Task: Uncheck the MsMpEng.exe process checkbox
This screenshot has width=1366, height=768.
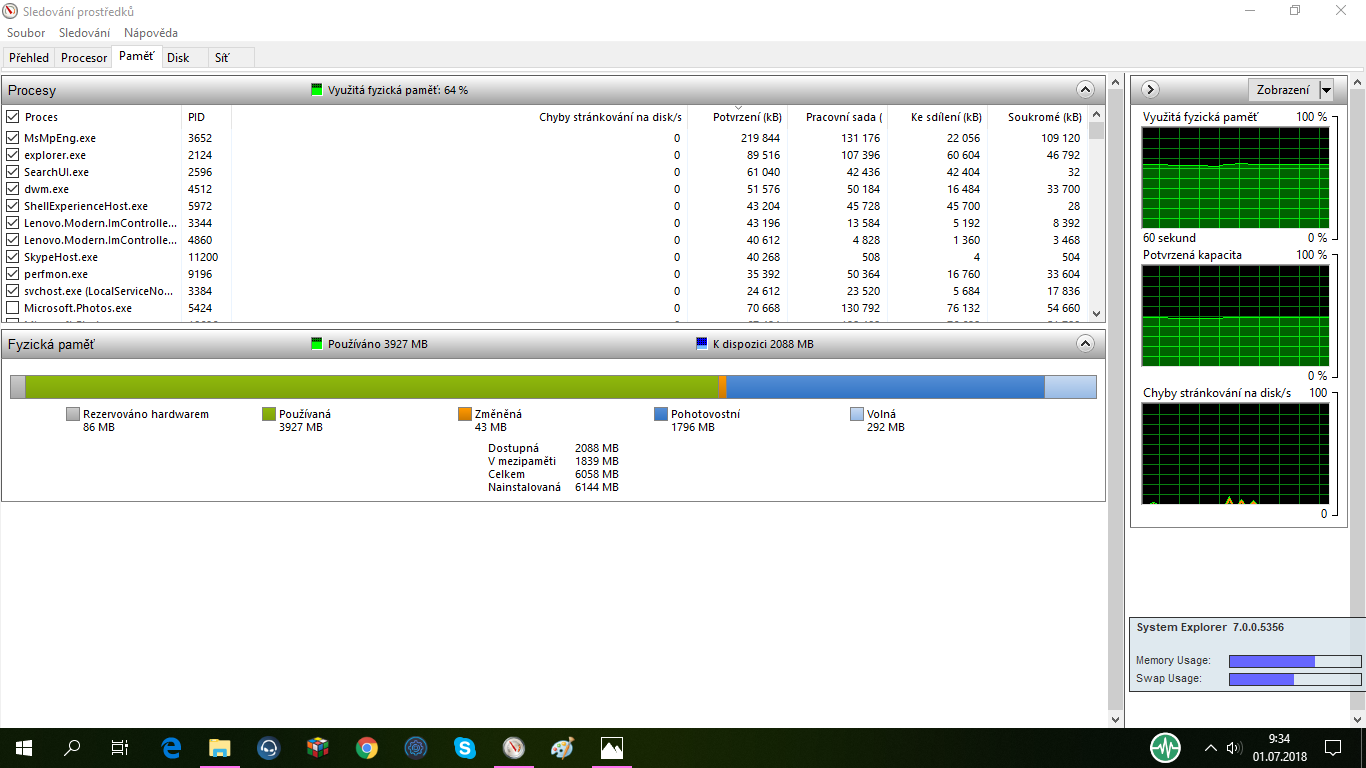Action: 13,138
